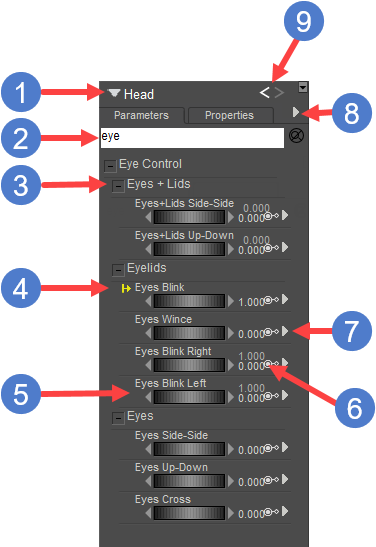Collapse the Eye Control group
The width and height of the screenshot is (376, 547).
pyautogui.click(x=110, y=166)
